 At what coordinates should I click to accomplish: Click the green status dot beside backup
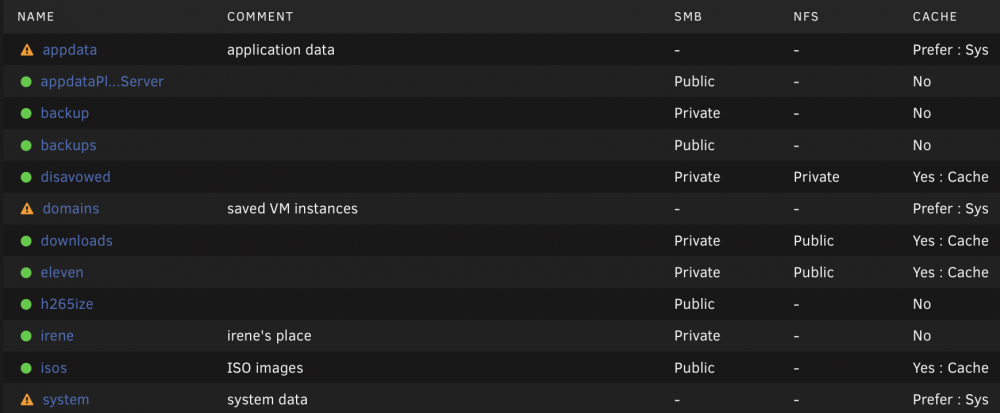point(26,113)
